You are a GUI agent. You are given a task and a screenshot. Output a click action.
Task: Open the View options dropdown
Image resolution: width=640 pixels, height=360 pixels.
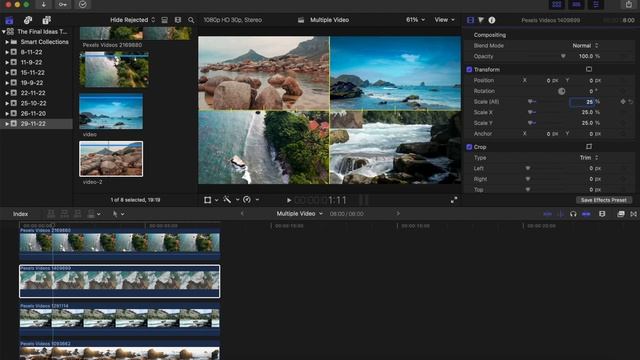coord(444,20)
